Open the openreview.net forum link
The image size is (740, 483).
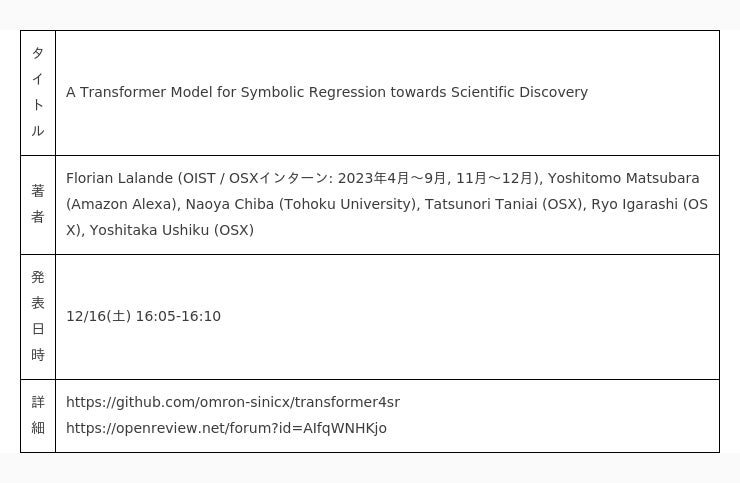coord(226,428)
